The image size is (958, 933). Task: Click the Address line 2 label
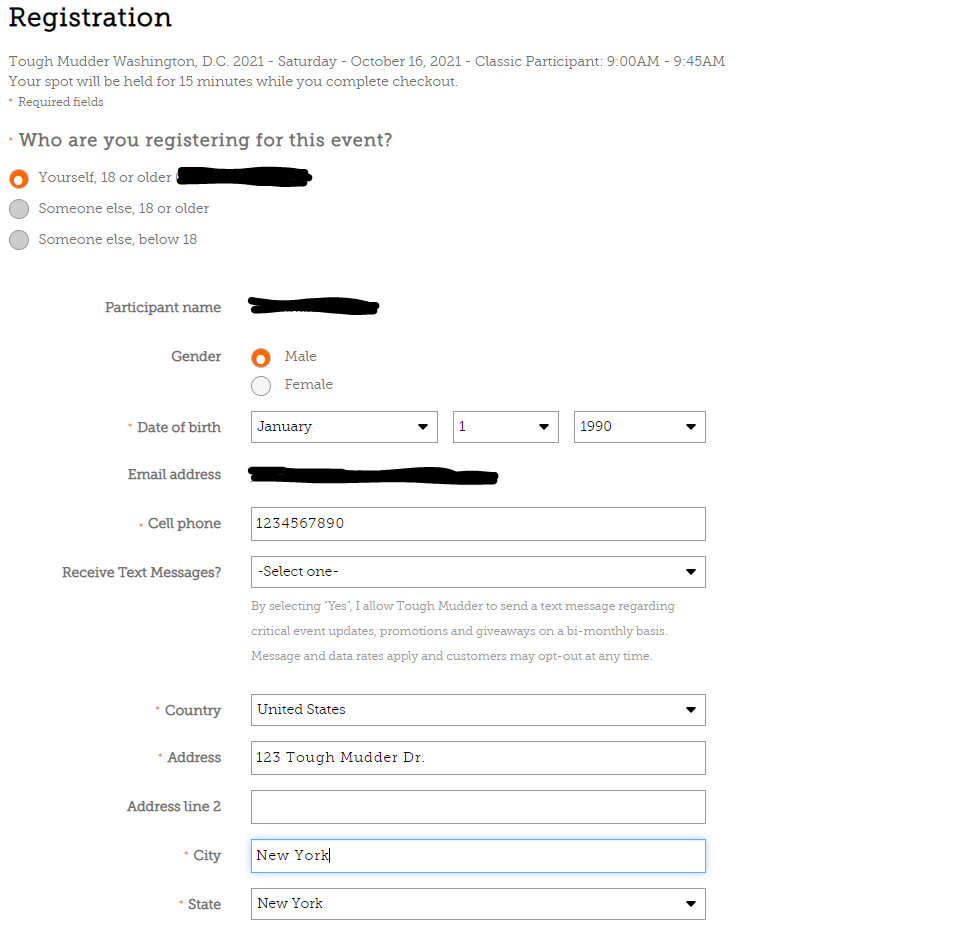point(174,807)
